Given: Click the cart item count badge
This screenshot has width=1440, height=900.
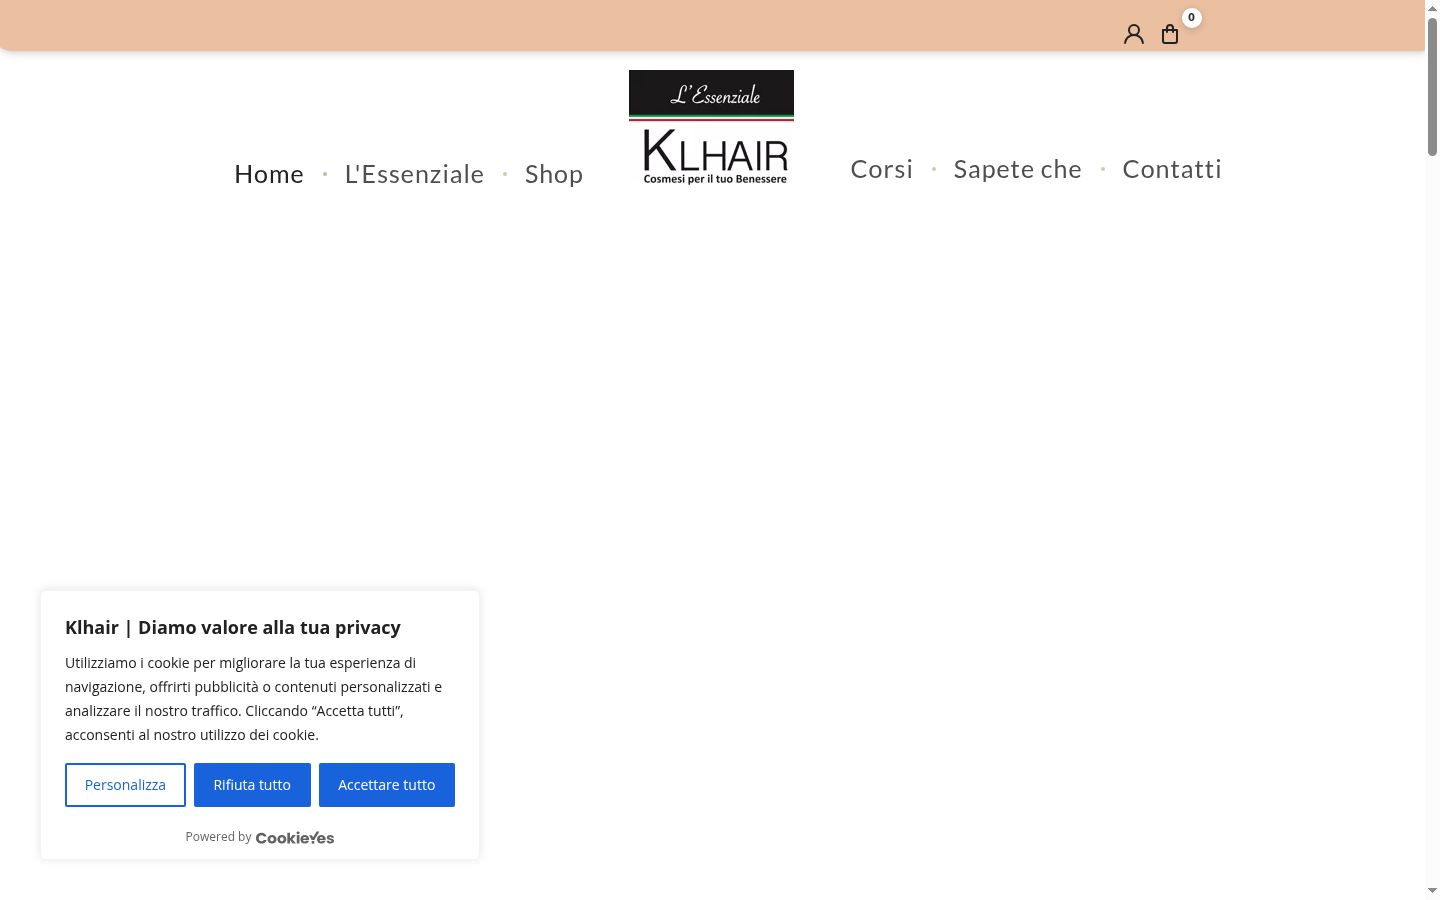Looking at the screenshot, I should tap(1191, 17).
